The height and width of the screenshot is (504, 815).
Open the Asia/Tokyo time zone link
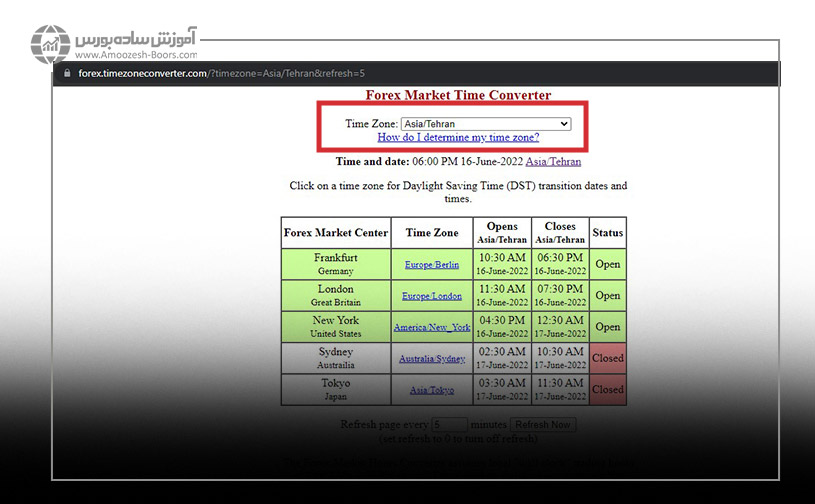click(x=431, y=389)
